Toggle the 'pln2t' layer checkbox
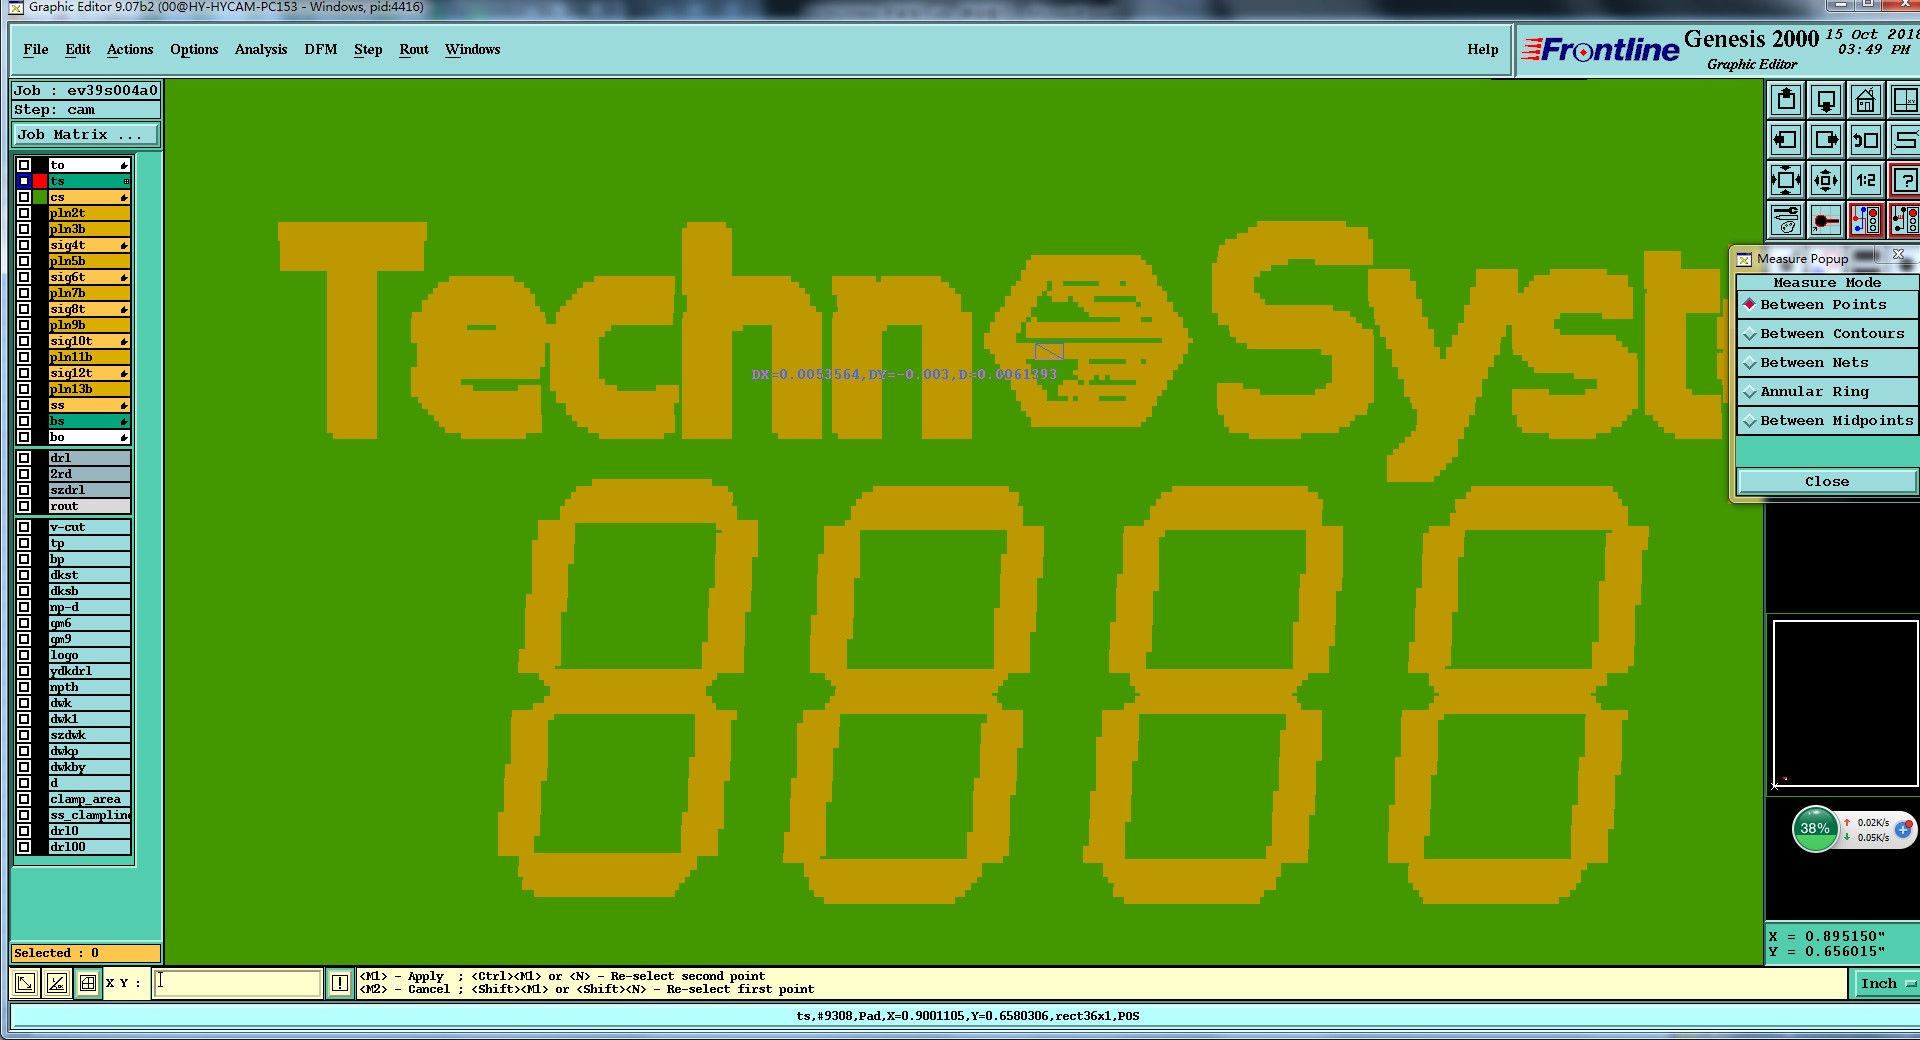The image size is (1920, 1040). point(24,213)
